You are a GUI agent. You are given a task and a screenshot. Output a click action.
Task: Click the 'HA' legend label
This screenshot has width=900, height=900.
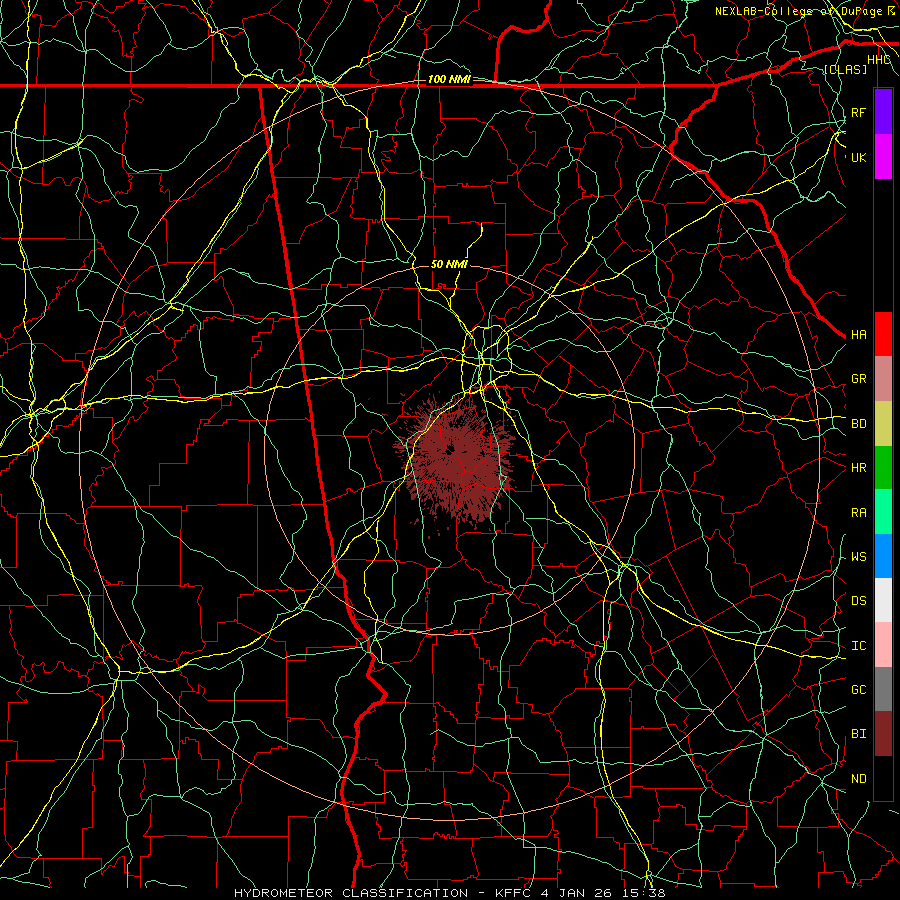(858, 335)
